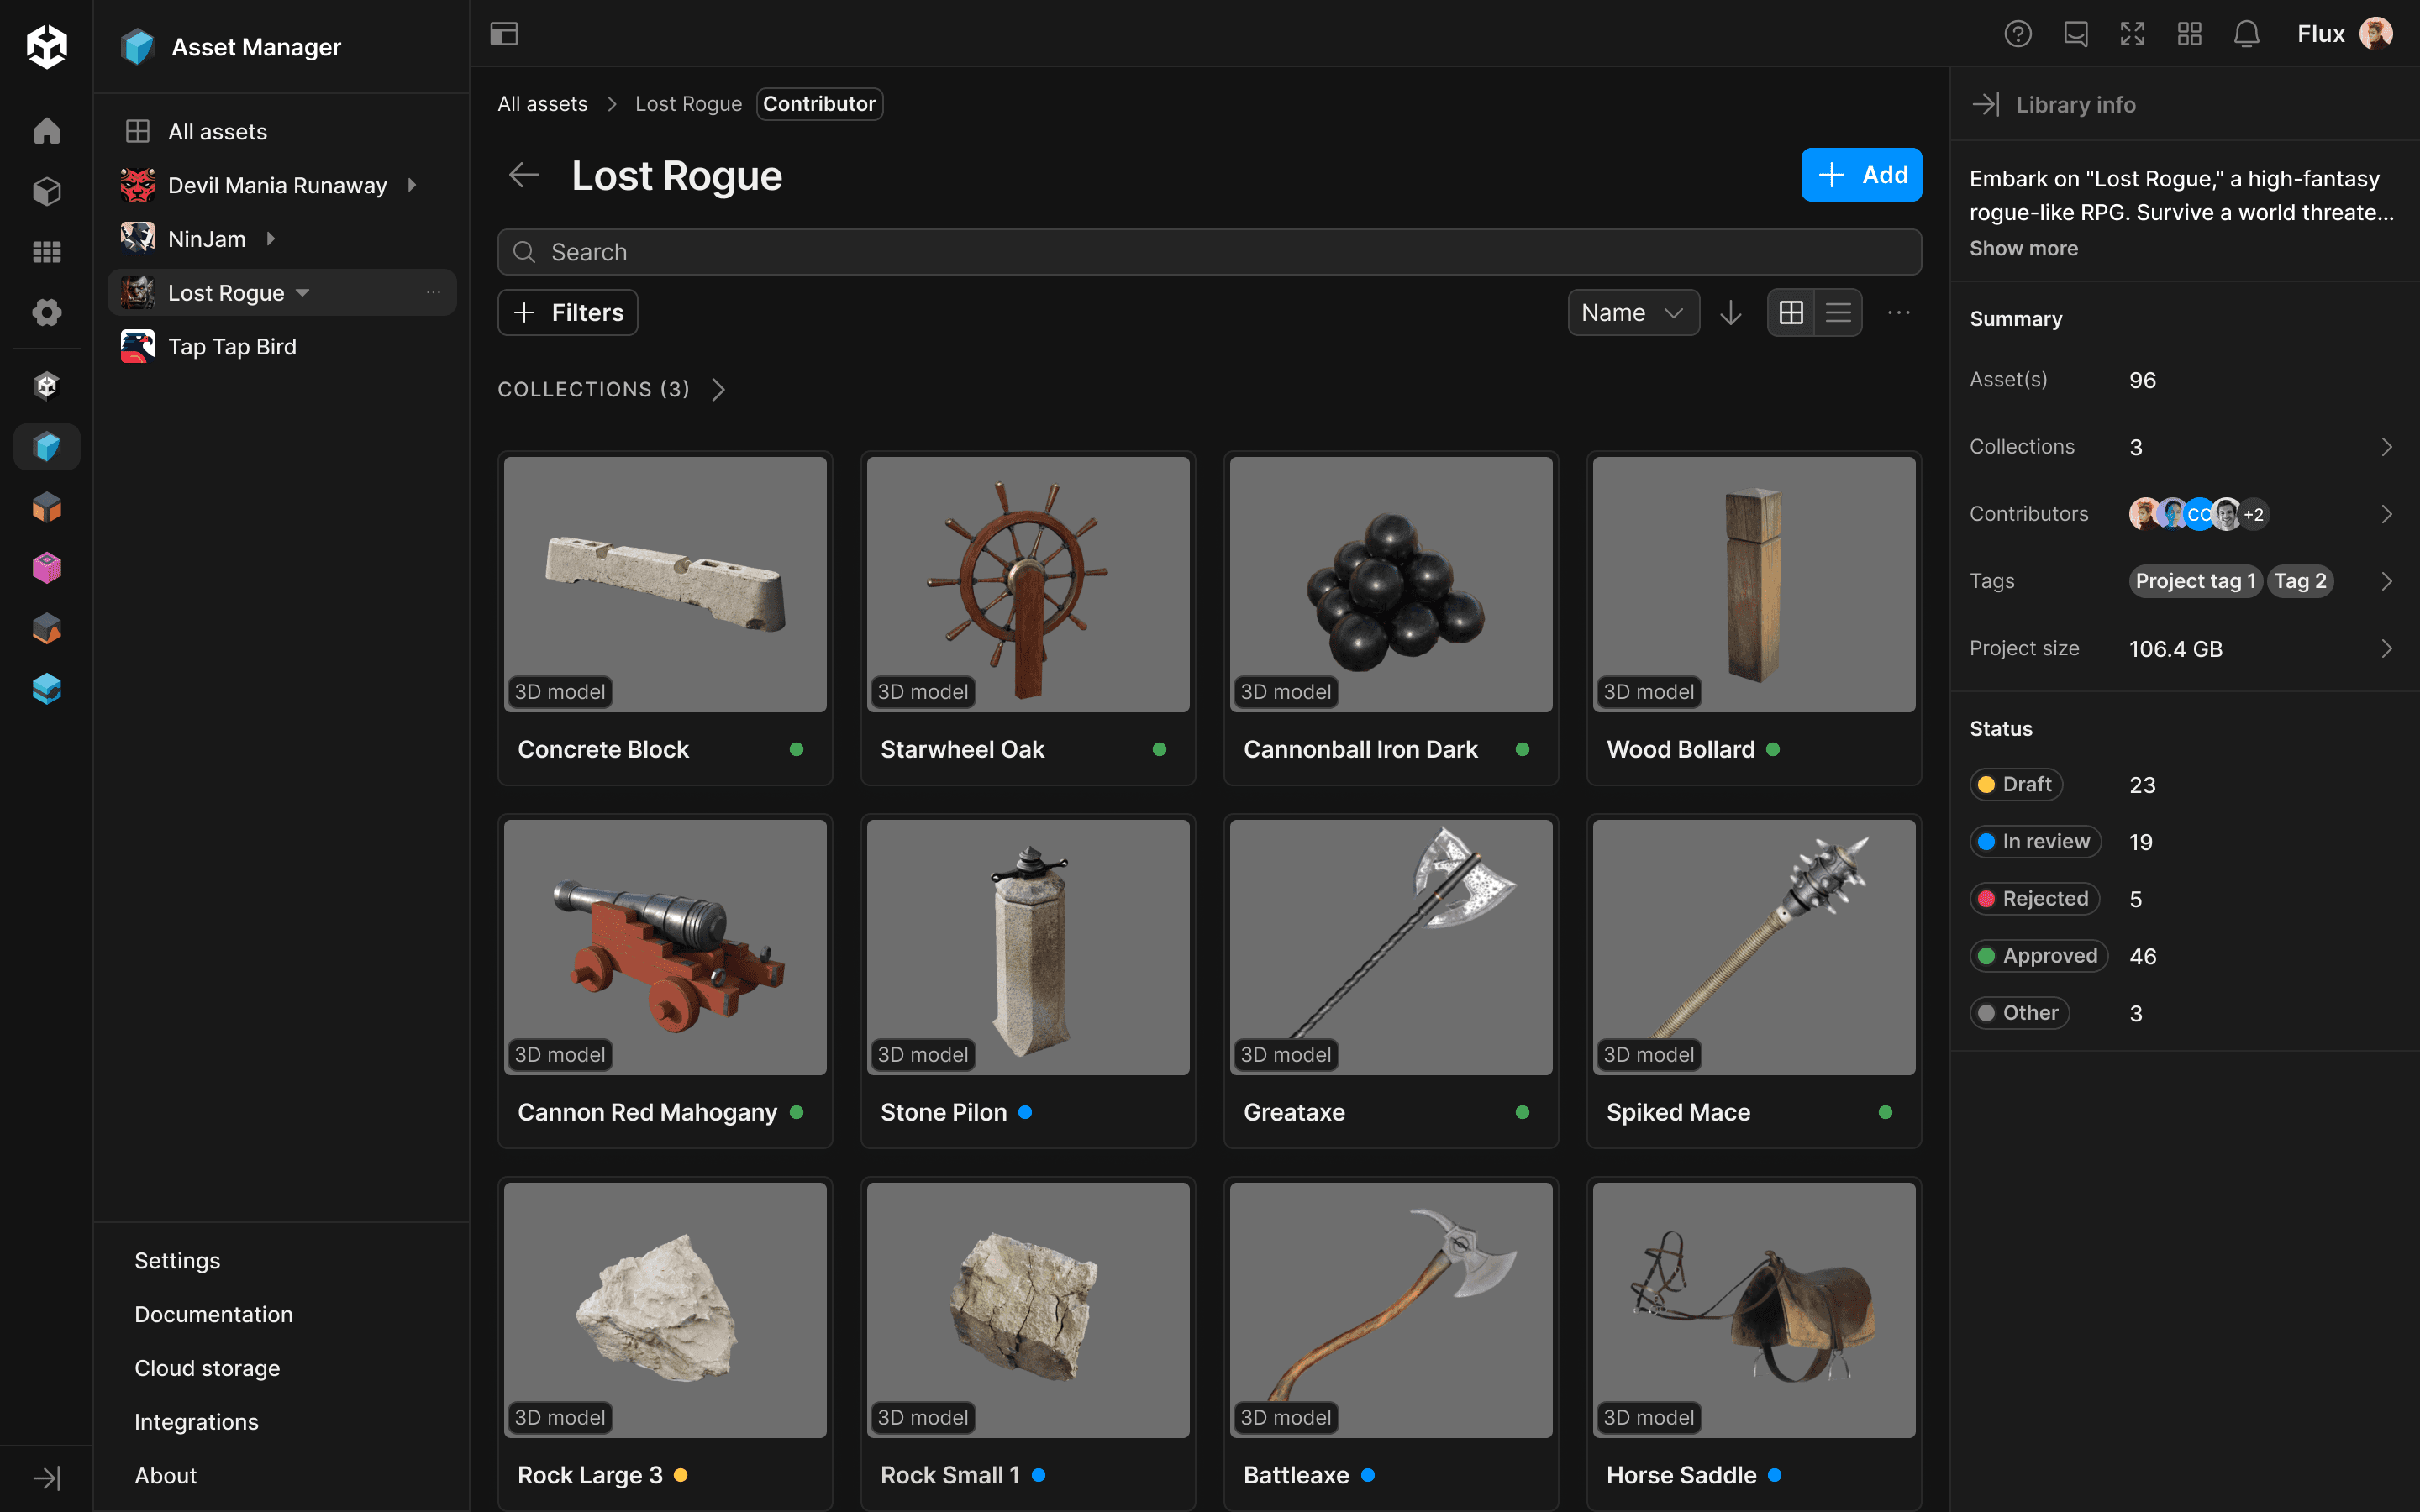Toggle the left sidebar panel icon
Image resolution: width=2420 pixels, height=1512 pixels.
tap(503, 33)
